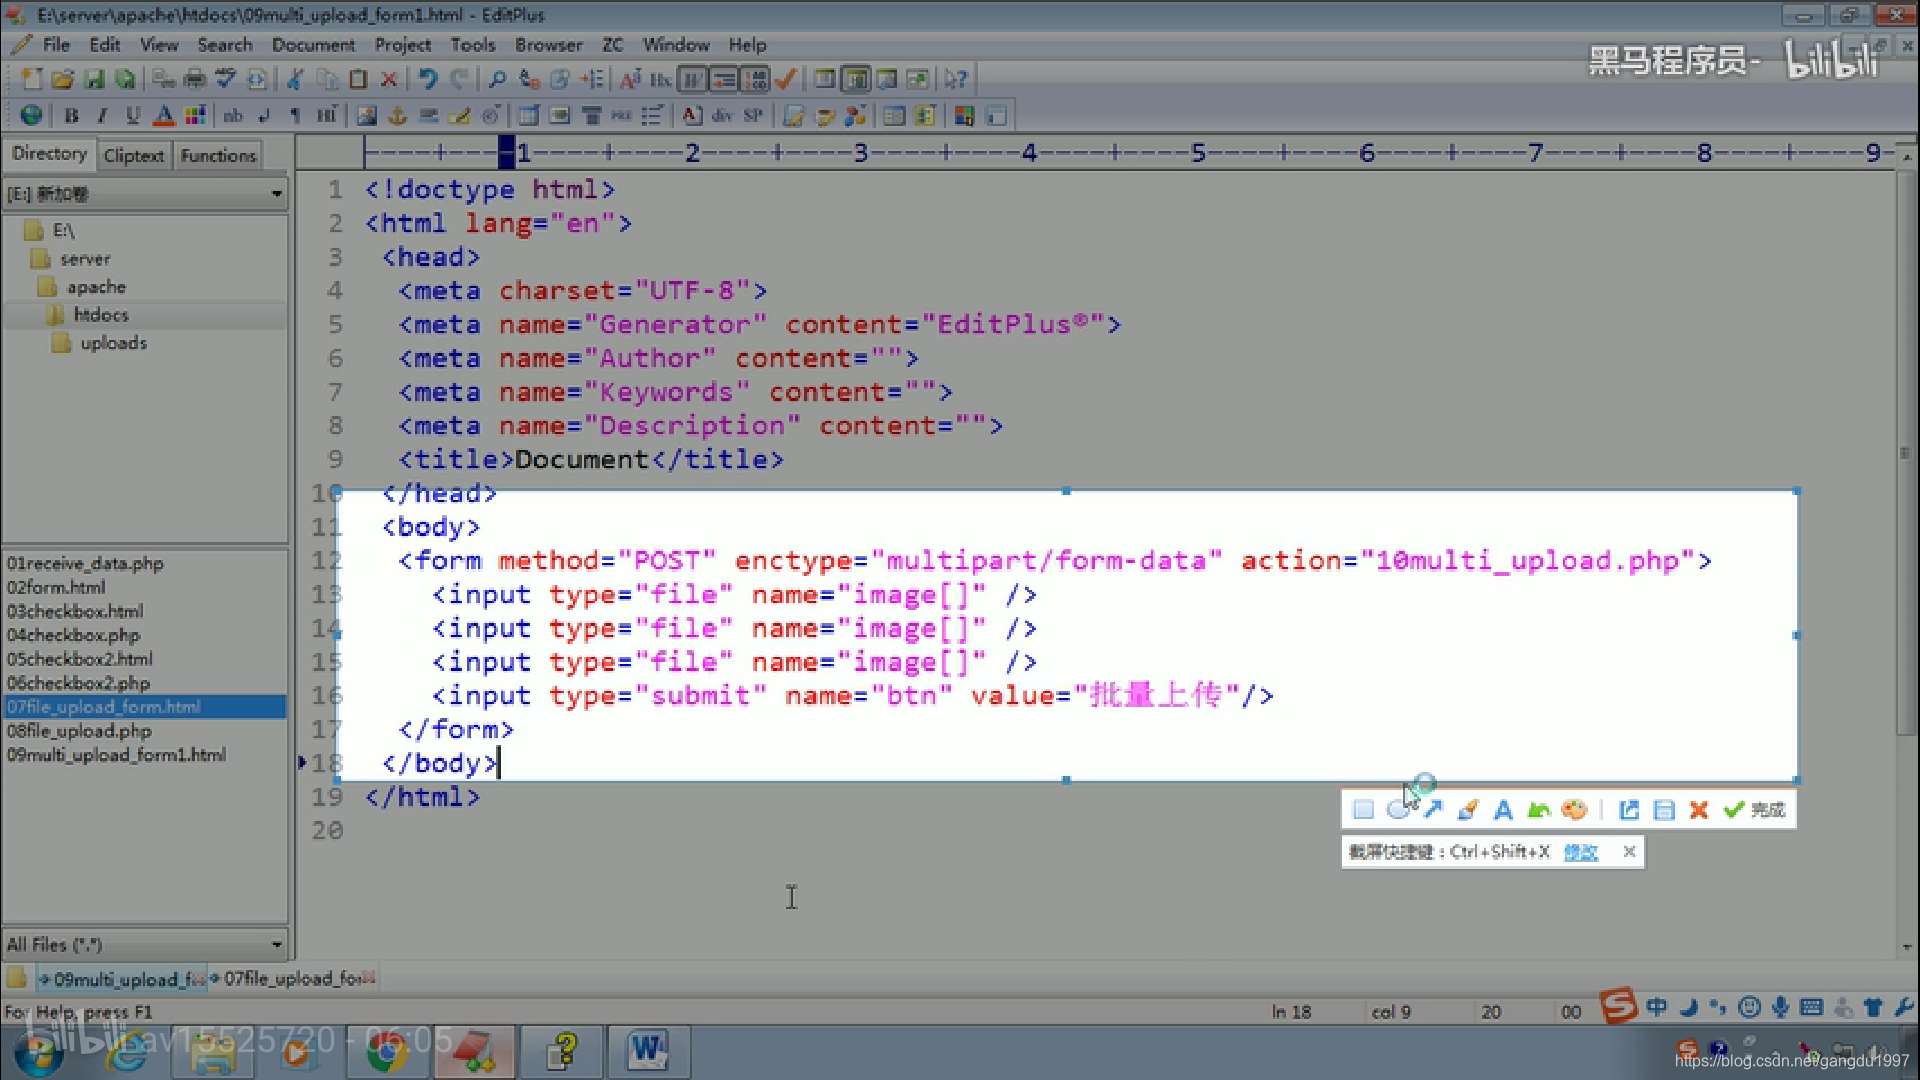Select 06checkbox2.php in file list
Viewport: 1920px width, 1080px height.
coord(78,683)
